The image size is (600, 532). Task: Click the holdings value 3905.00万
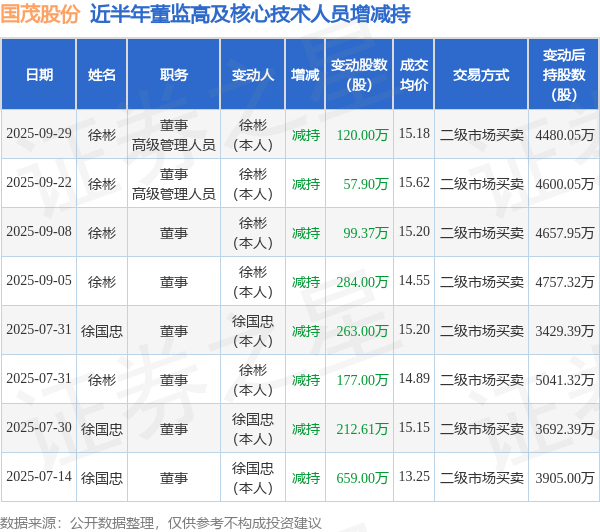pos(565,478)
